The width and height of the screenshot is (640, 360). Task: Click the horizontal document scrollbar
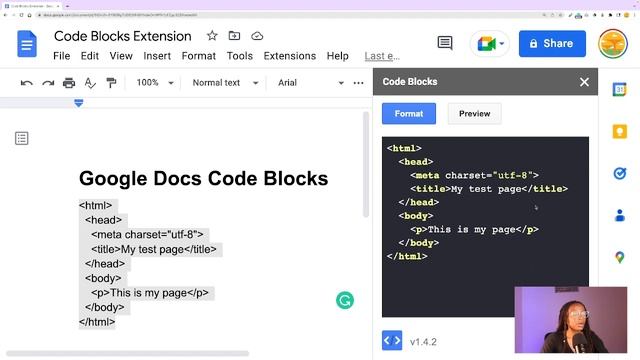click(x=127, y=353)
